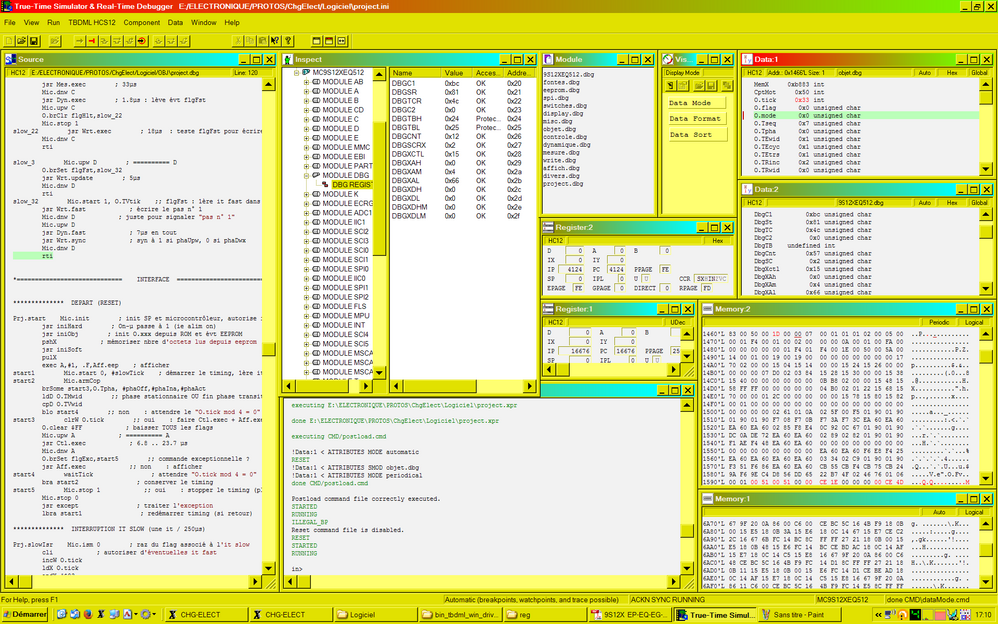
Task: Click the Data Sort button
Action: tap(698, 134)
